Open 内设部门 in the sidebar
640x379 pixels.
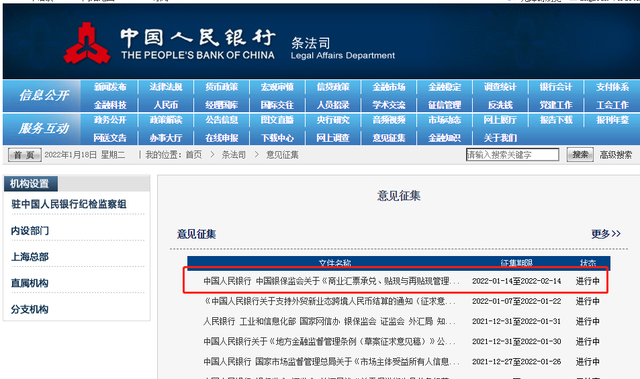click(30, 231)
